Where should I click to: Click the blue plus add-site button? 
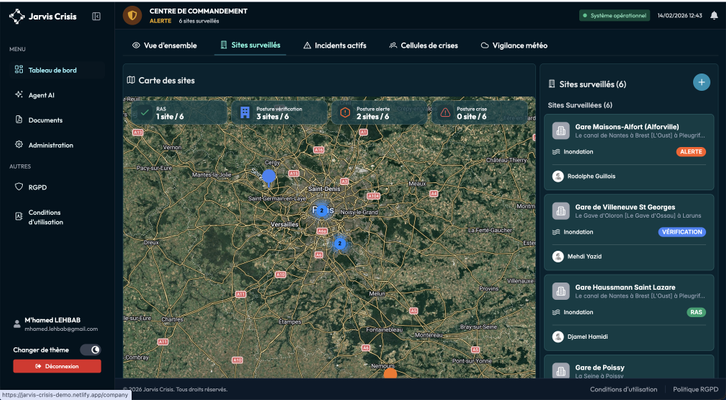click(x=701, y=83)
